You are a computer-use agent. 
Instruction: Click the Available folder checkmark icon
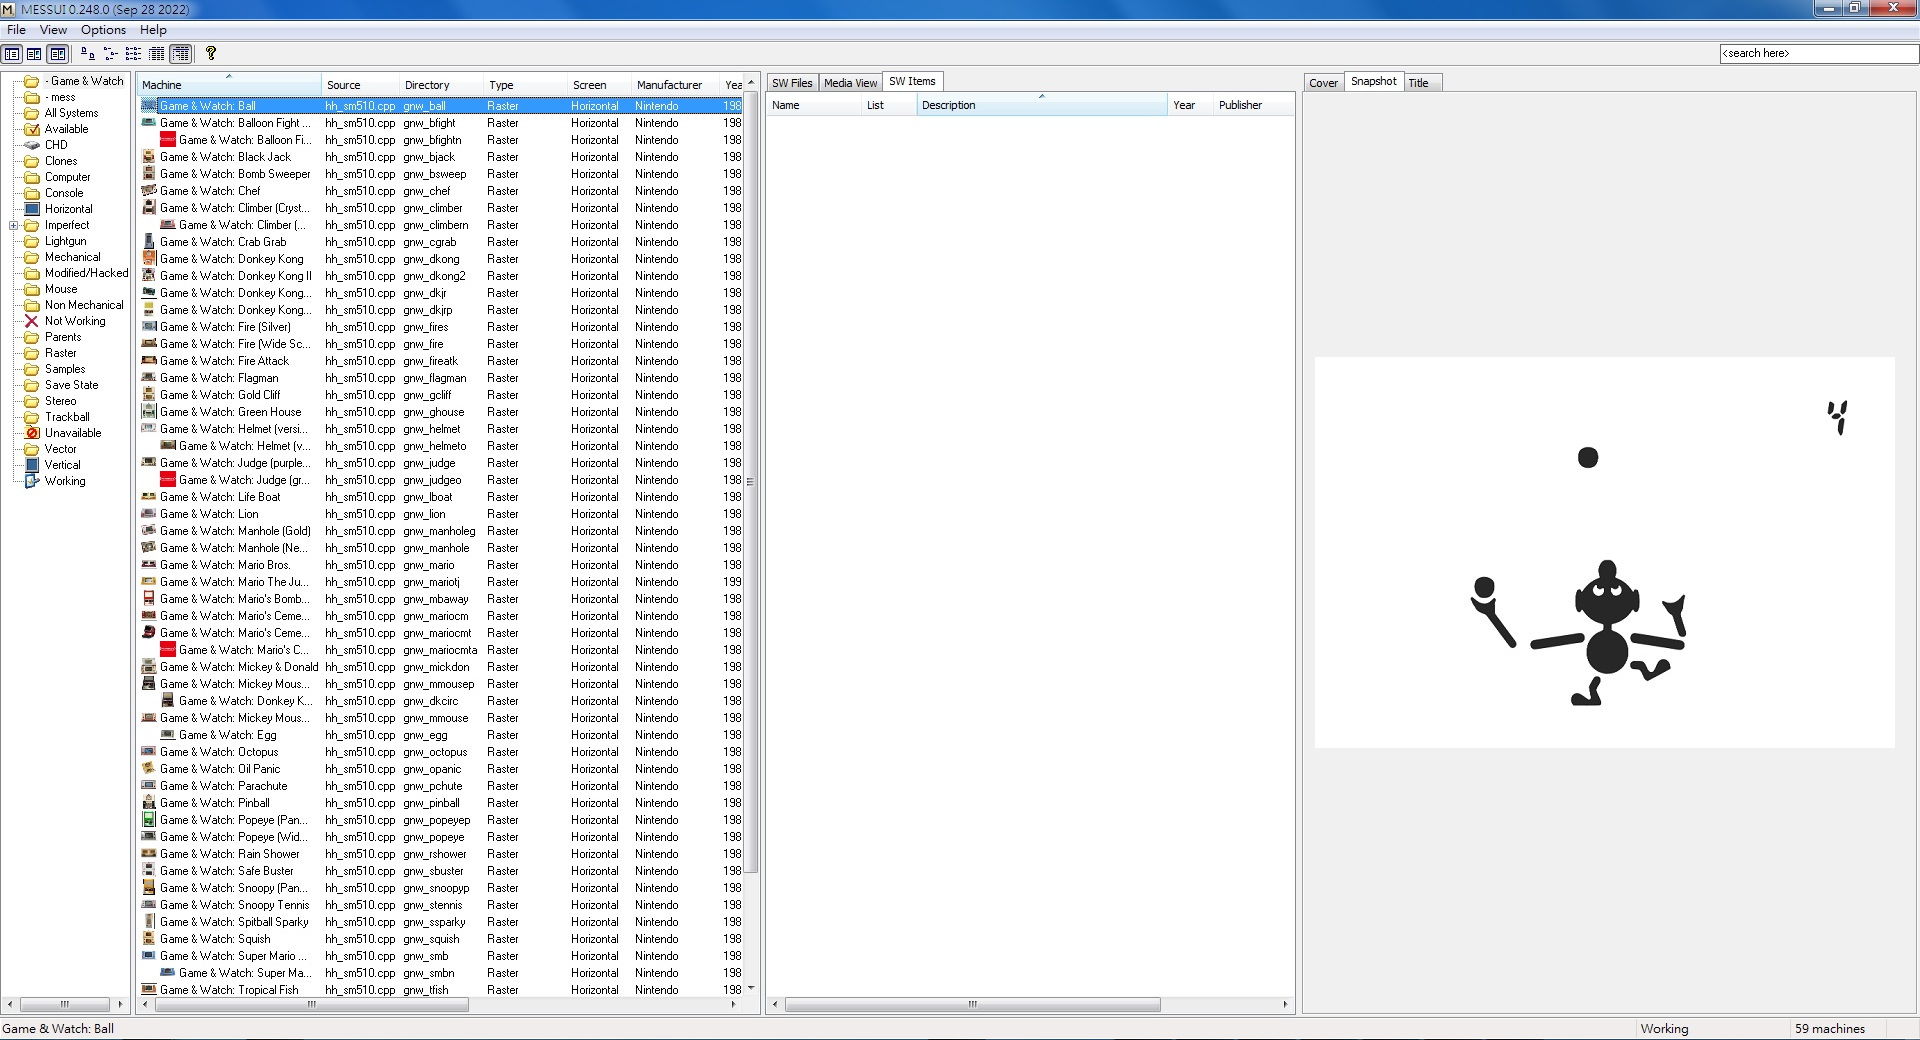[32, 129]
